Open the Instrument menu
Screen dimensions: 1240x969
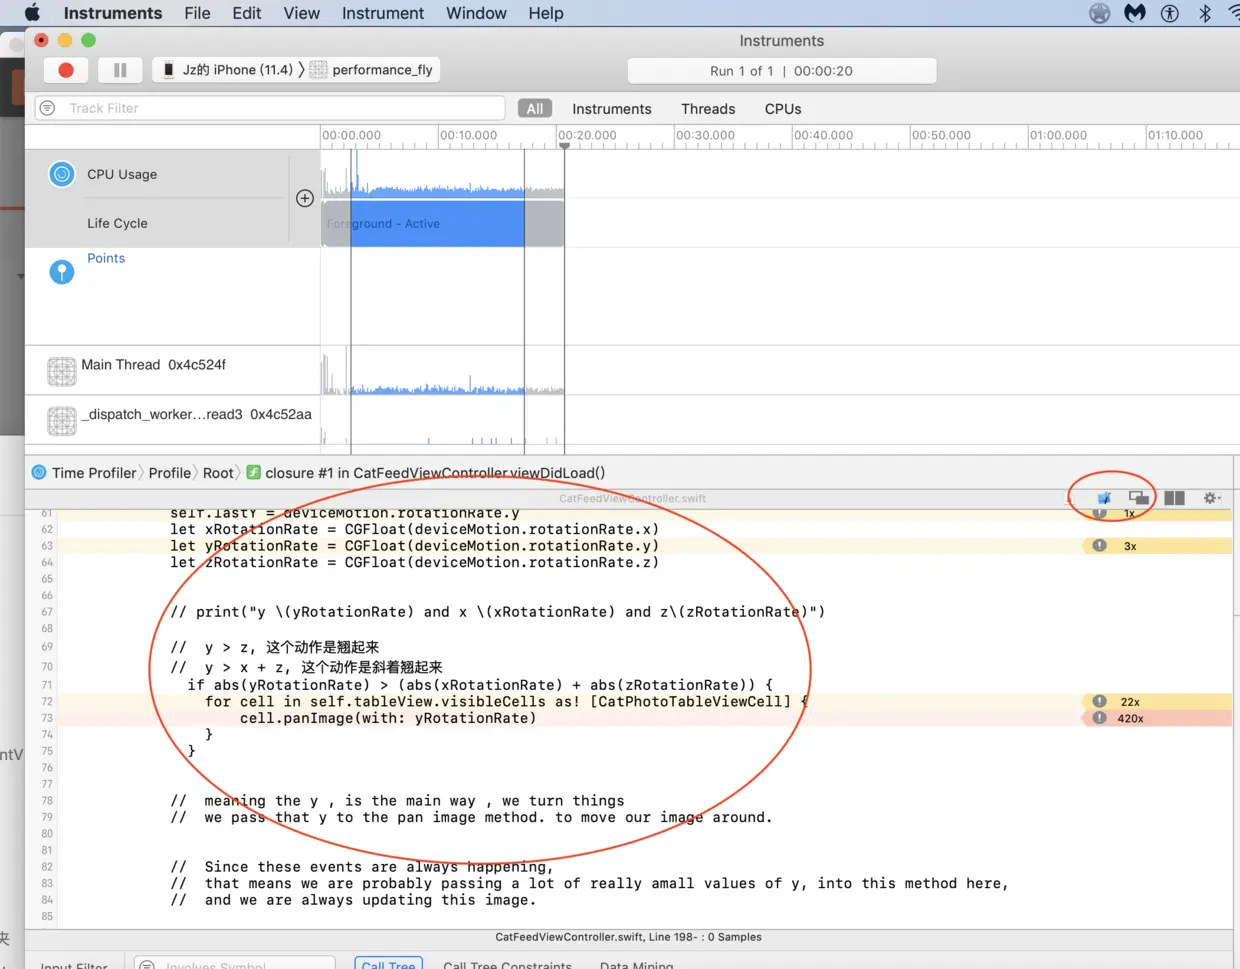point(383,13)
